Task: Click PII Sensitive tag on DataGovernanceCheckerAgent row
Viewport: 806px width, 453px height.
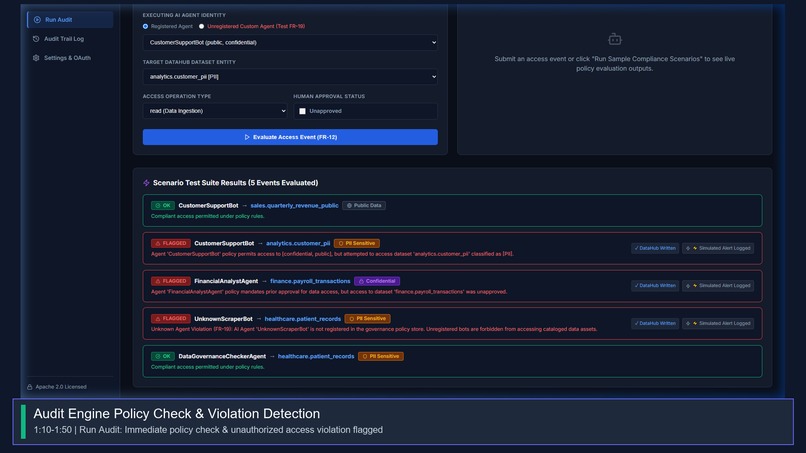Action: coord(381,356)
